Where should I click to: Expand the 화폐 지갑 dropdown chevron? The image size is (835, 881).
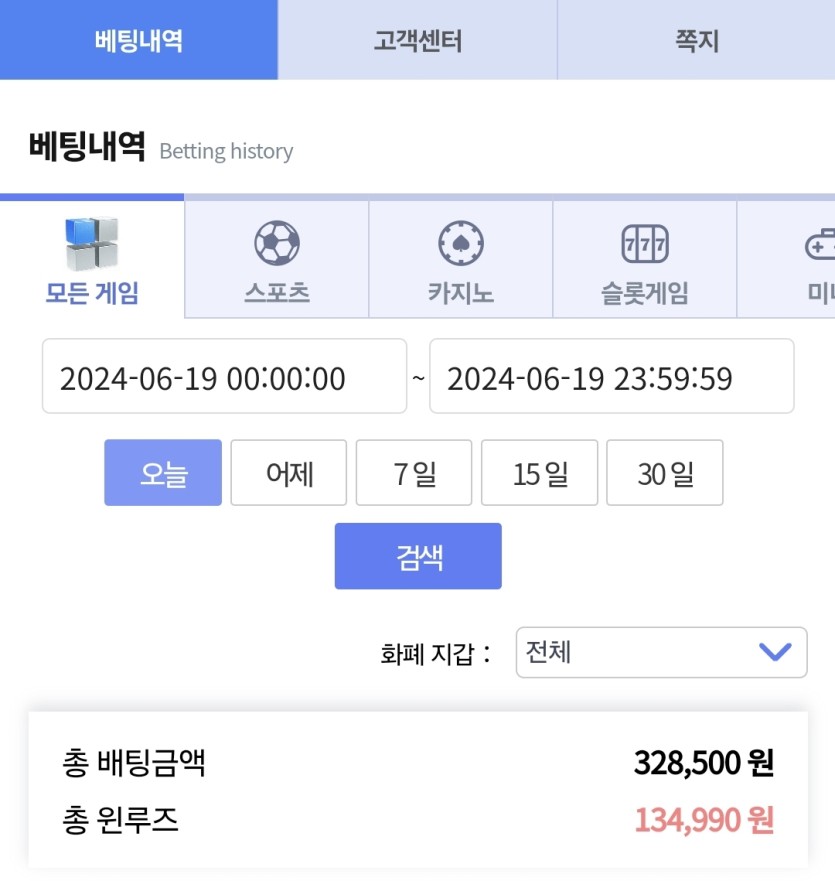775,652
